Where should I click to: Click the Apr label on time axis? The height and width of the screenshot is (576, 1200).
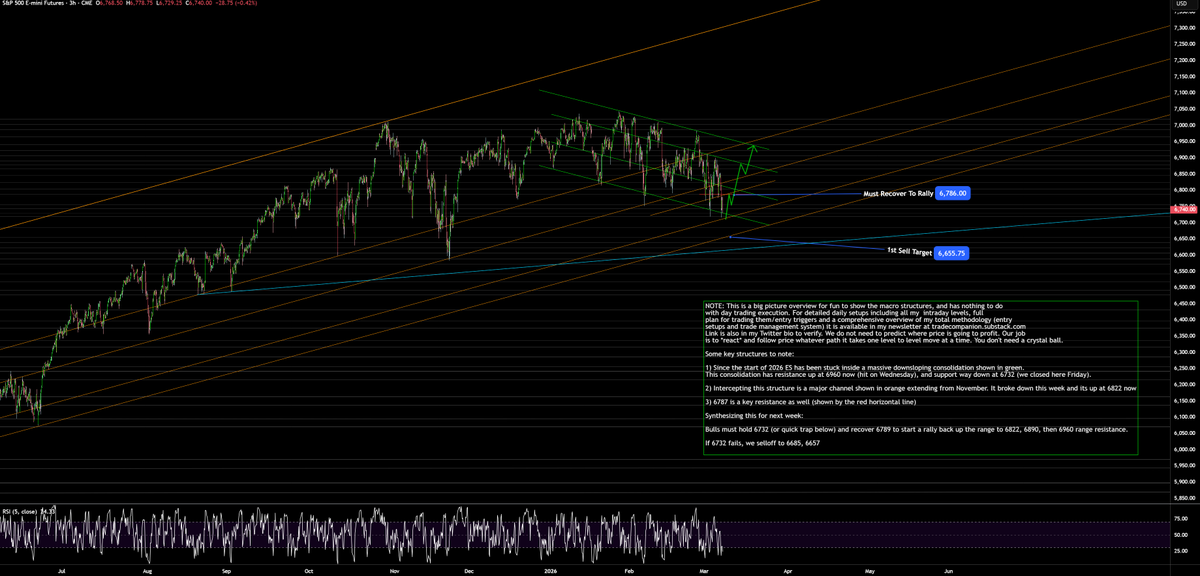(x=789, y=569)
